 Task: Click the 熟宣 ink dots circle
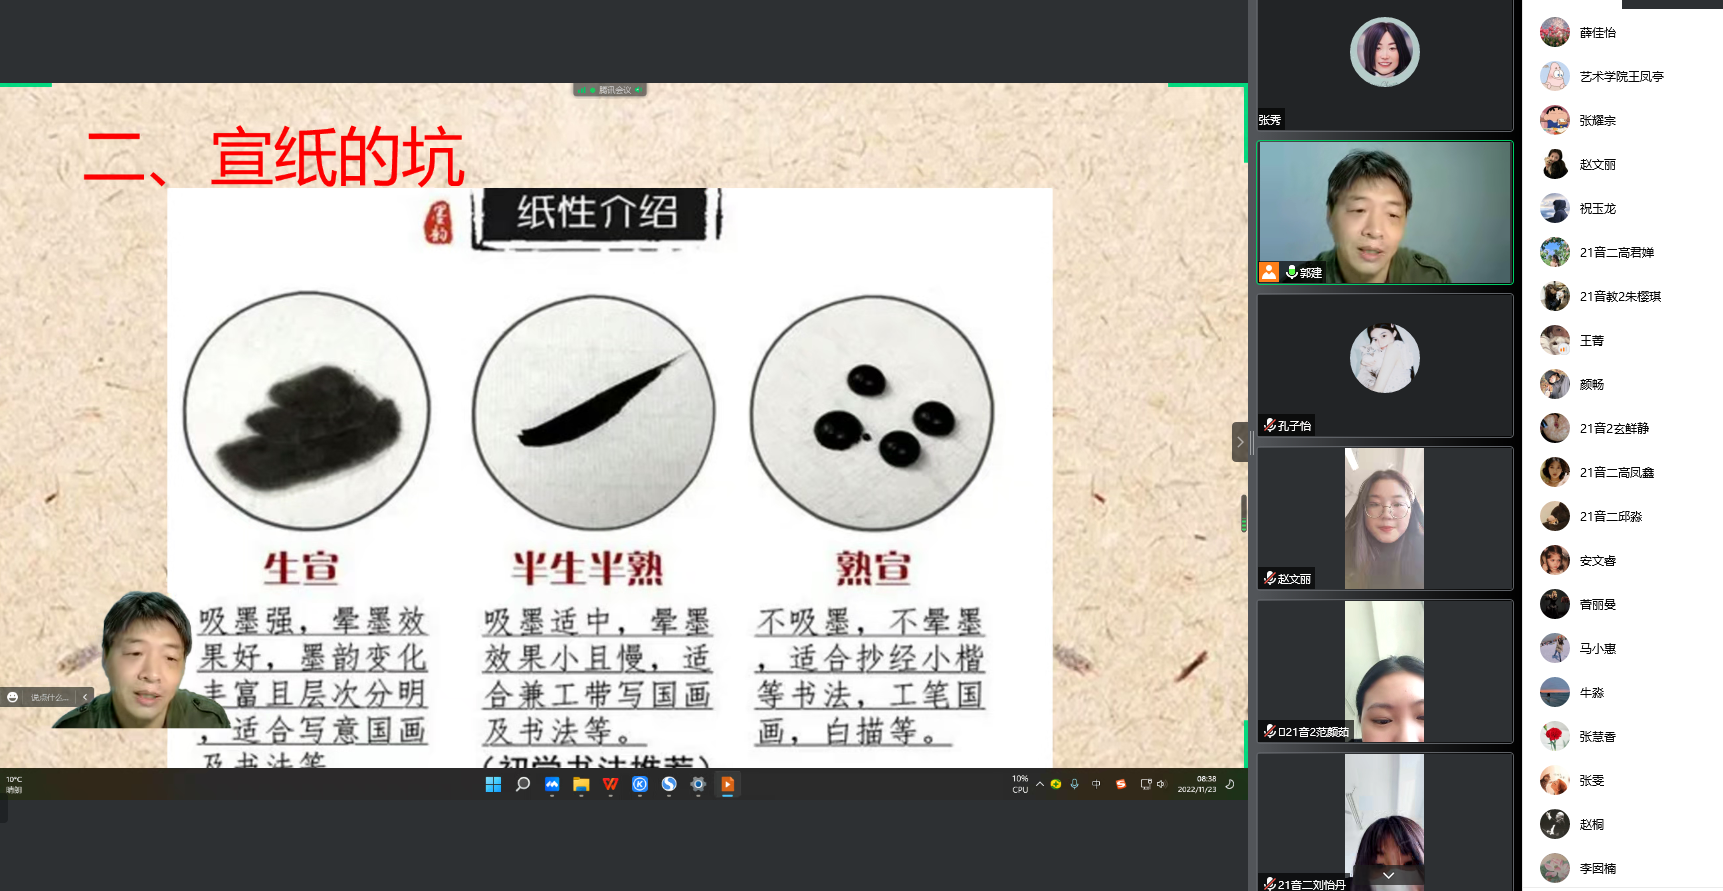click(x=872, y=412)
